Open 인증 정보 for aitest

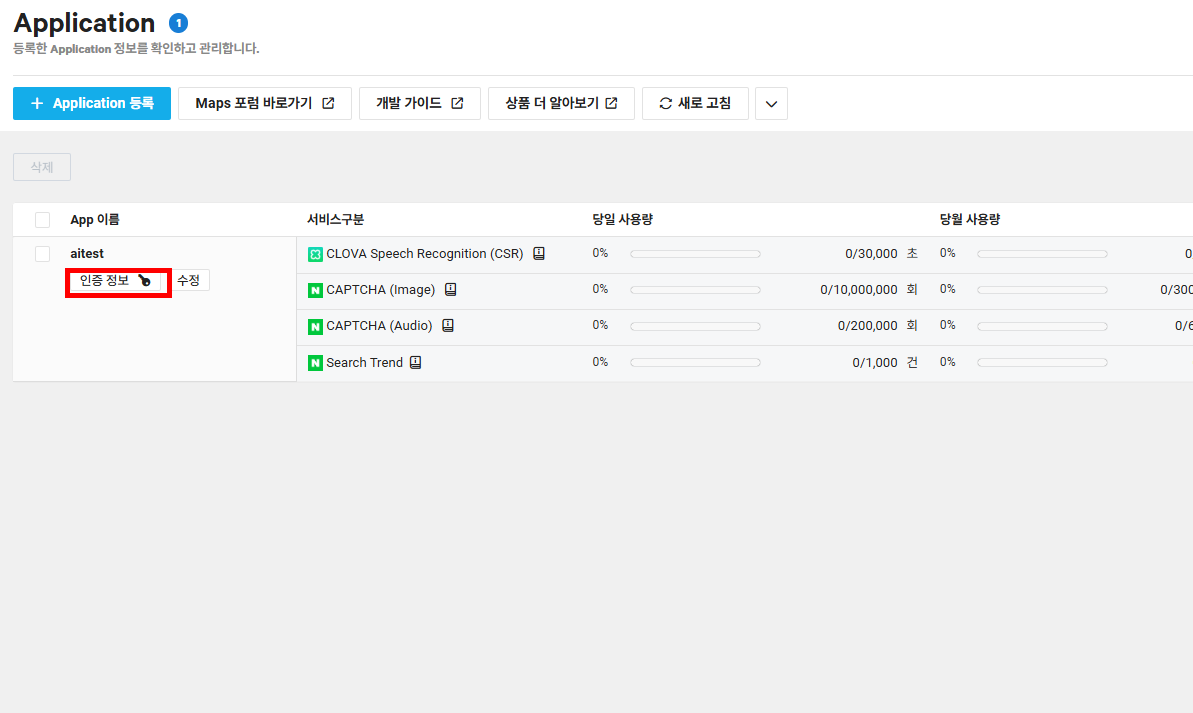point(116,281)
